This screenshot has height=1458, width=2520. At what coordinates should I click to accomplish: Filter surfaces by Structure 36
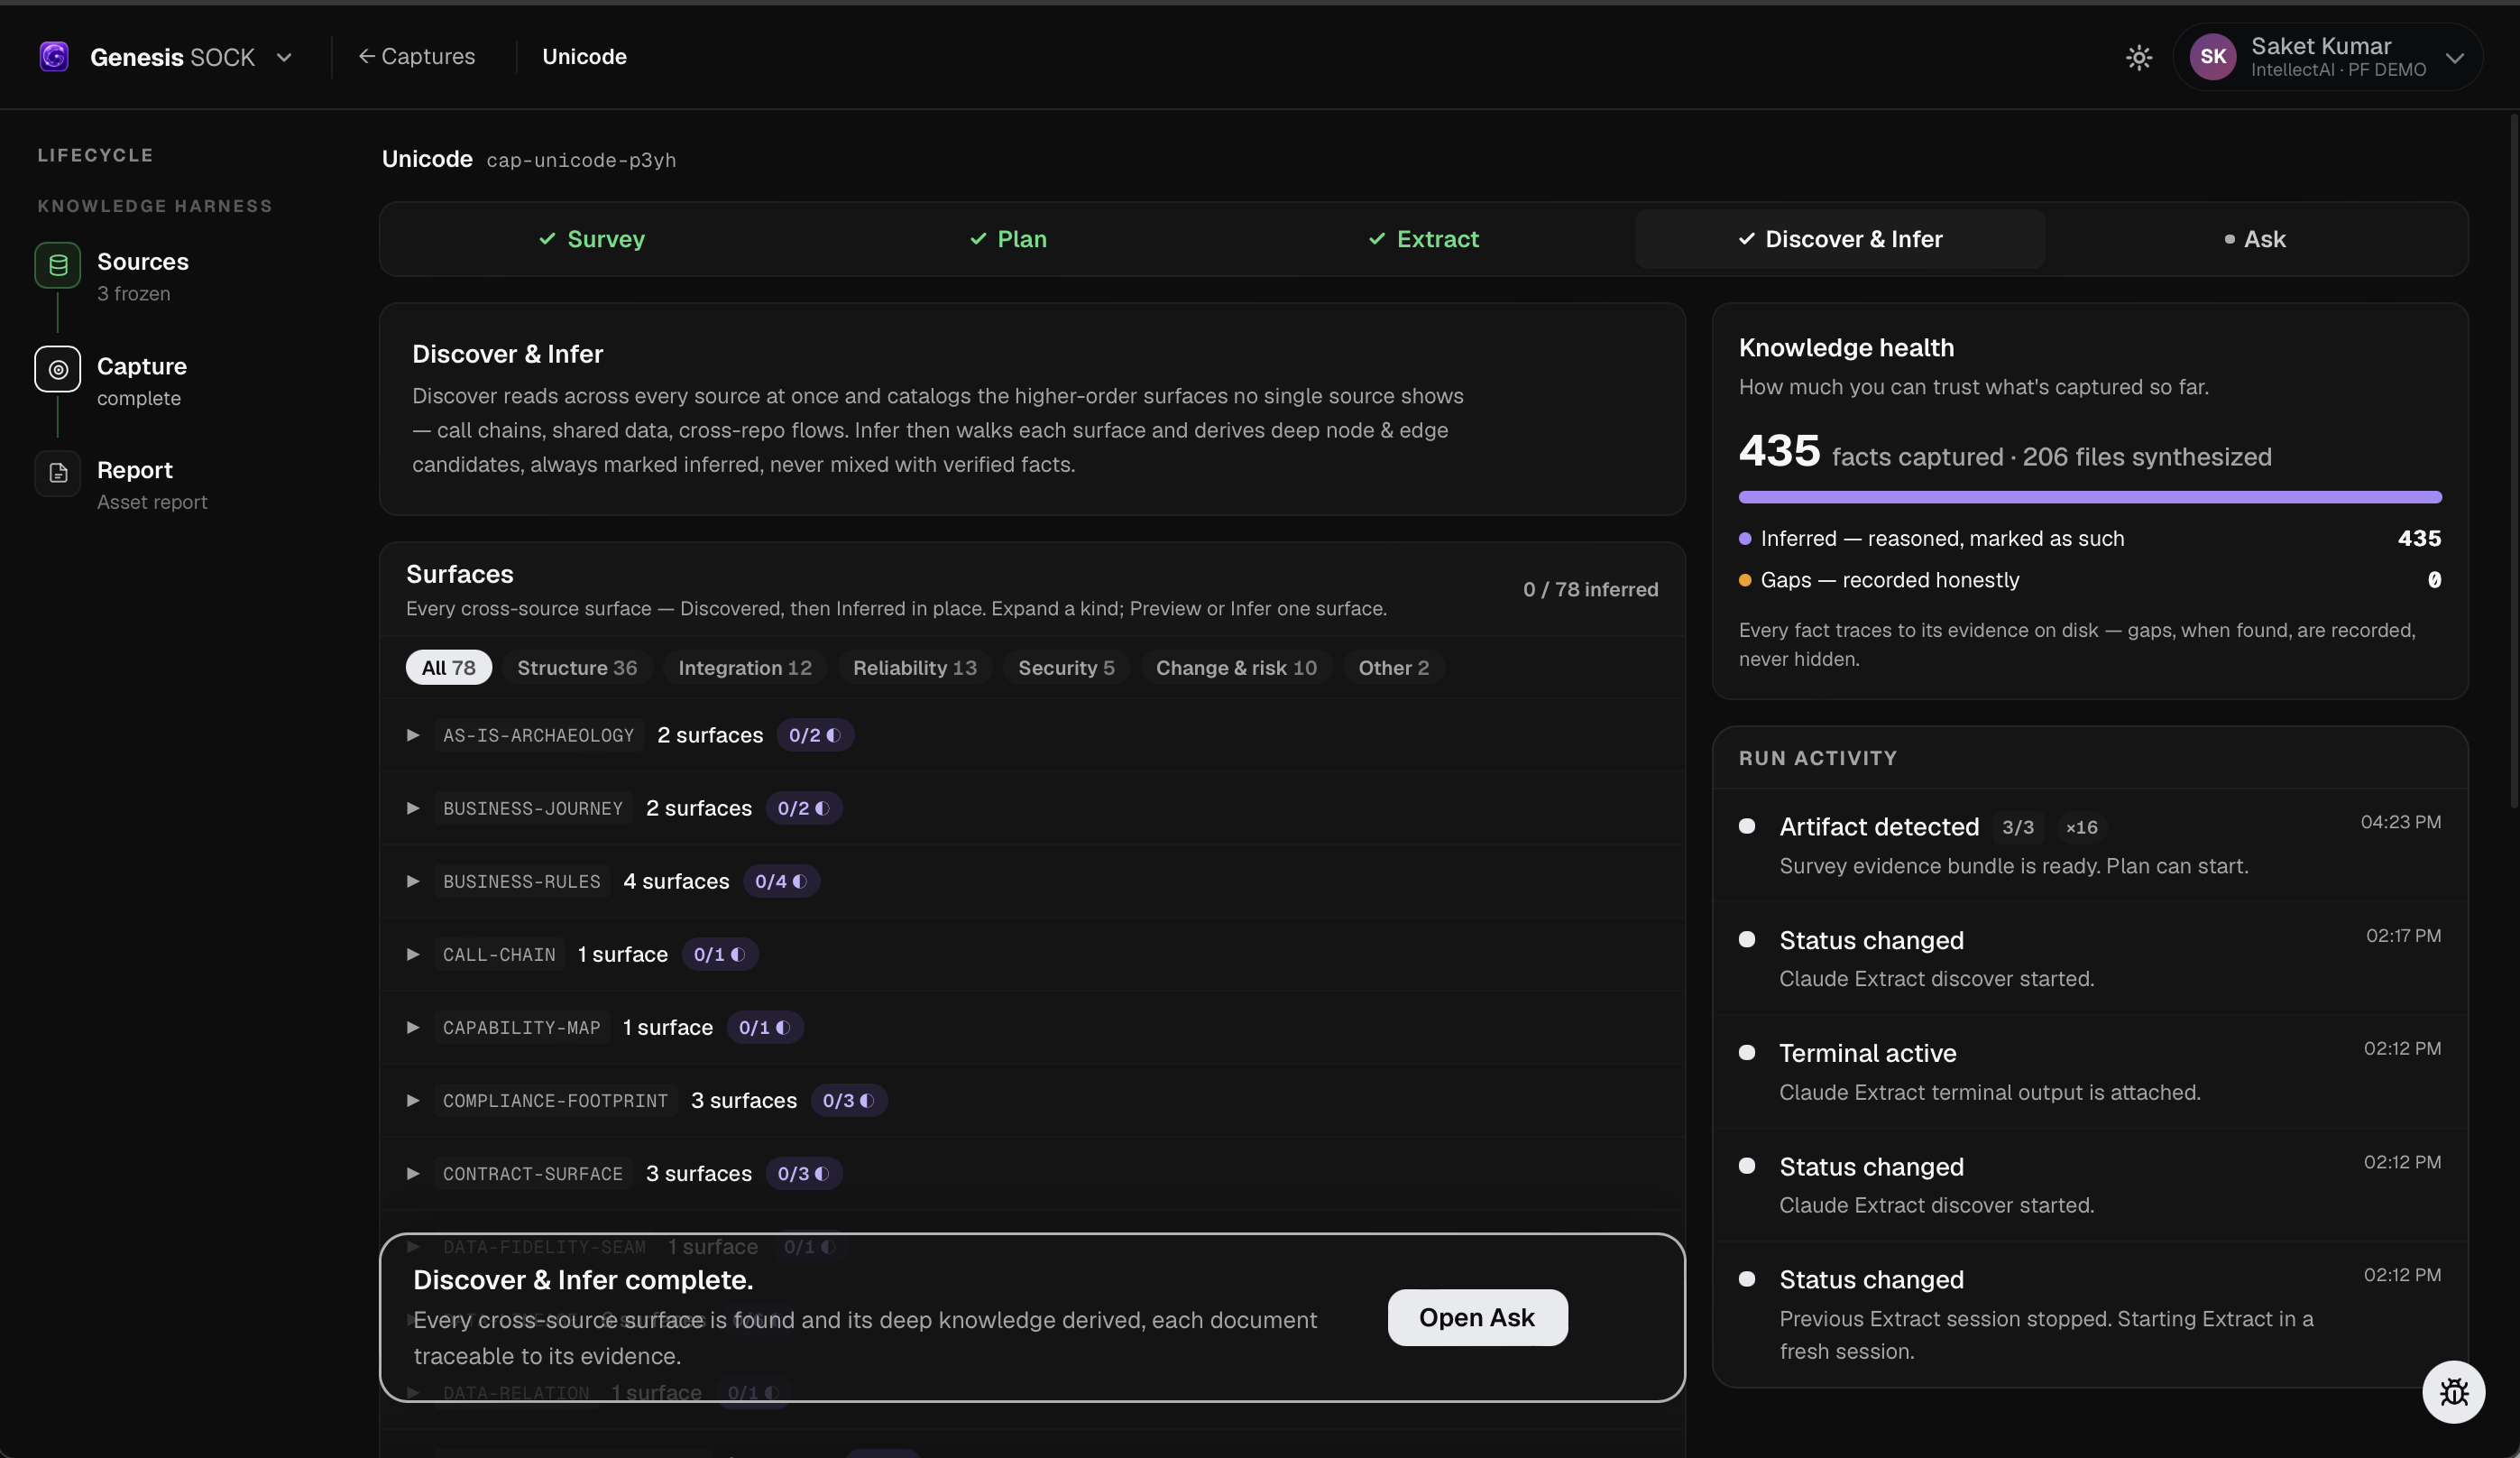pyautogui.click(x=577, y=667)
